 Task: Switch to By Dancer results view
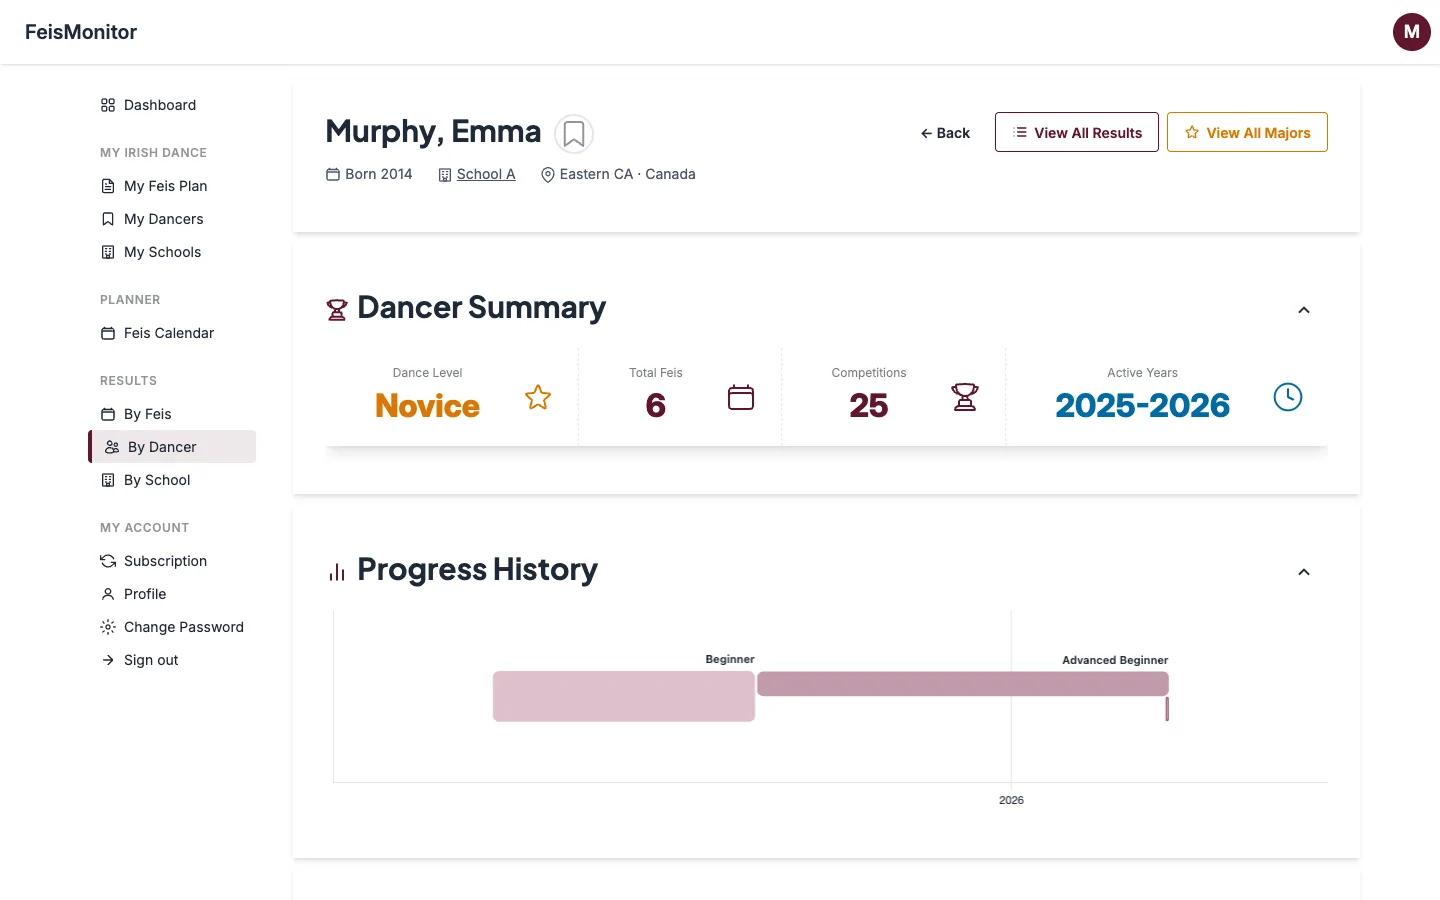click(x=161, y=447)
